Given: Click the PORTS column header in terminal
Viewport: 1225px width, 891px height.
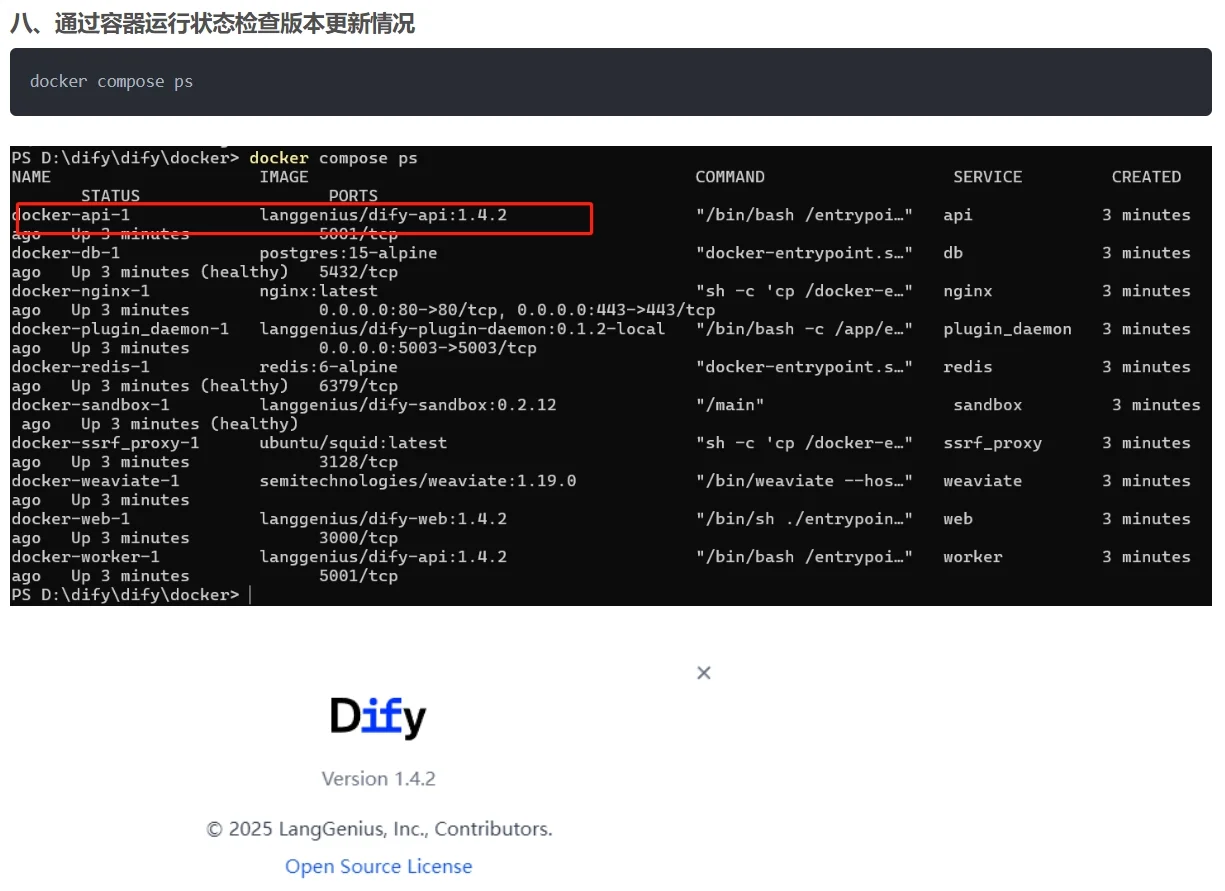Looking at the screenshot, I should coord(353,196).
